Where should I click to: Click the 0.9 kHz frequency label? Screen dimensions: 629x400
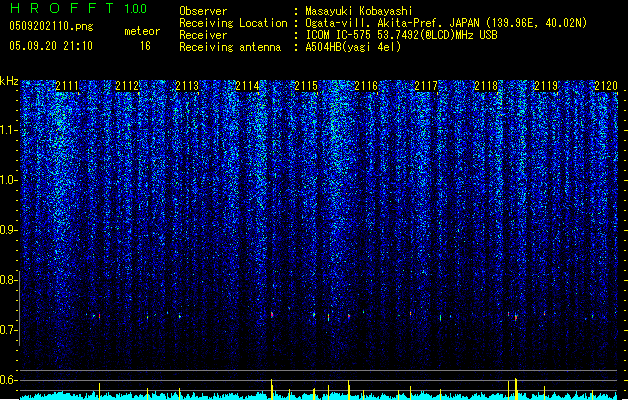point(8,230)
